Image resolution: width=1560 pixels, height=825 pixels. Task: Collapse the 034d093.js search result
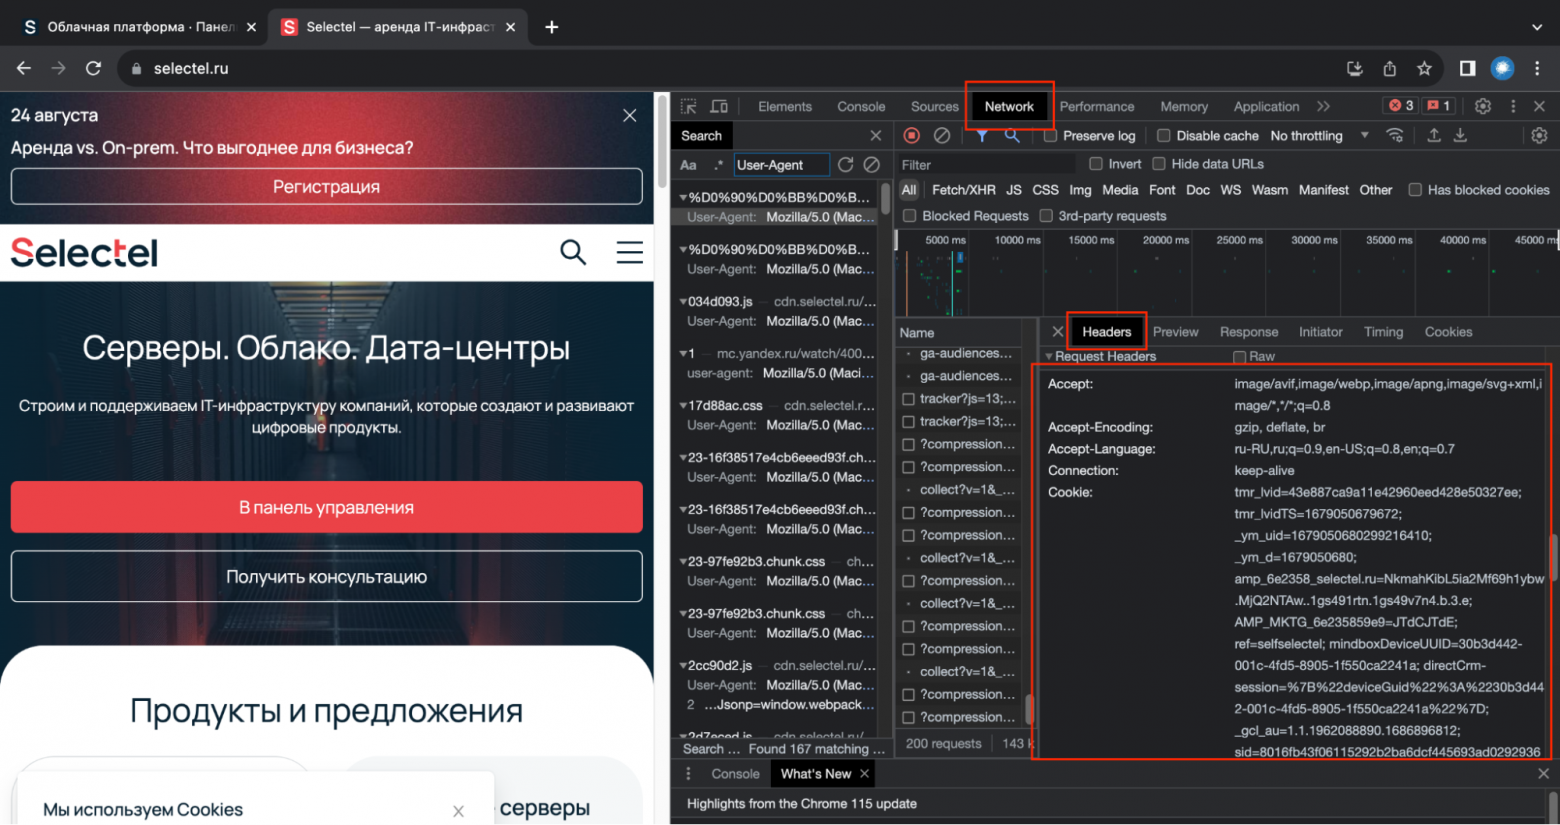click(683, 301)
